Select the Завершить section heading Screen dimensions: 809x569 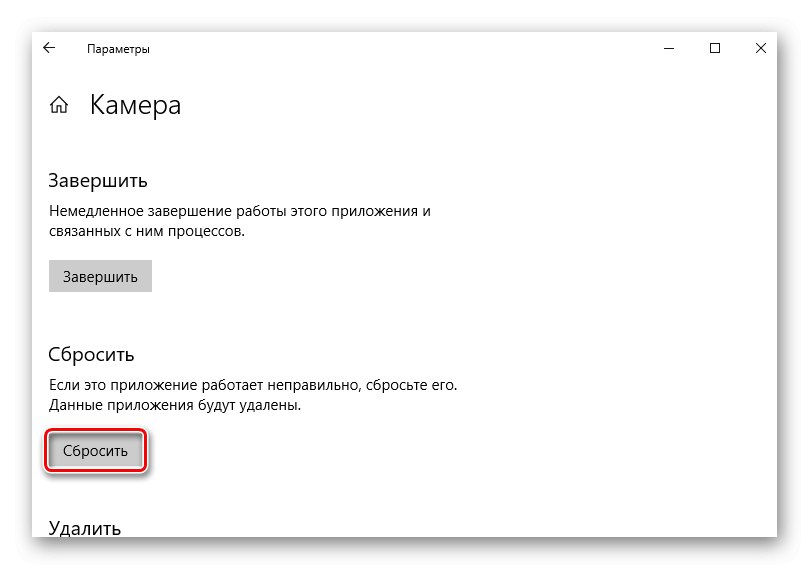pos(98,181)
